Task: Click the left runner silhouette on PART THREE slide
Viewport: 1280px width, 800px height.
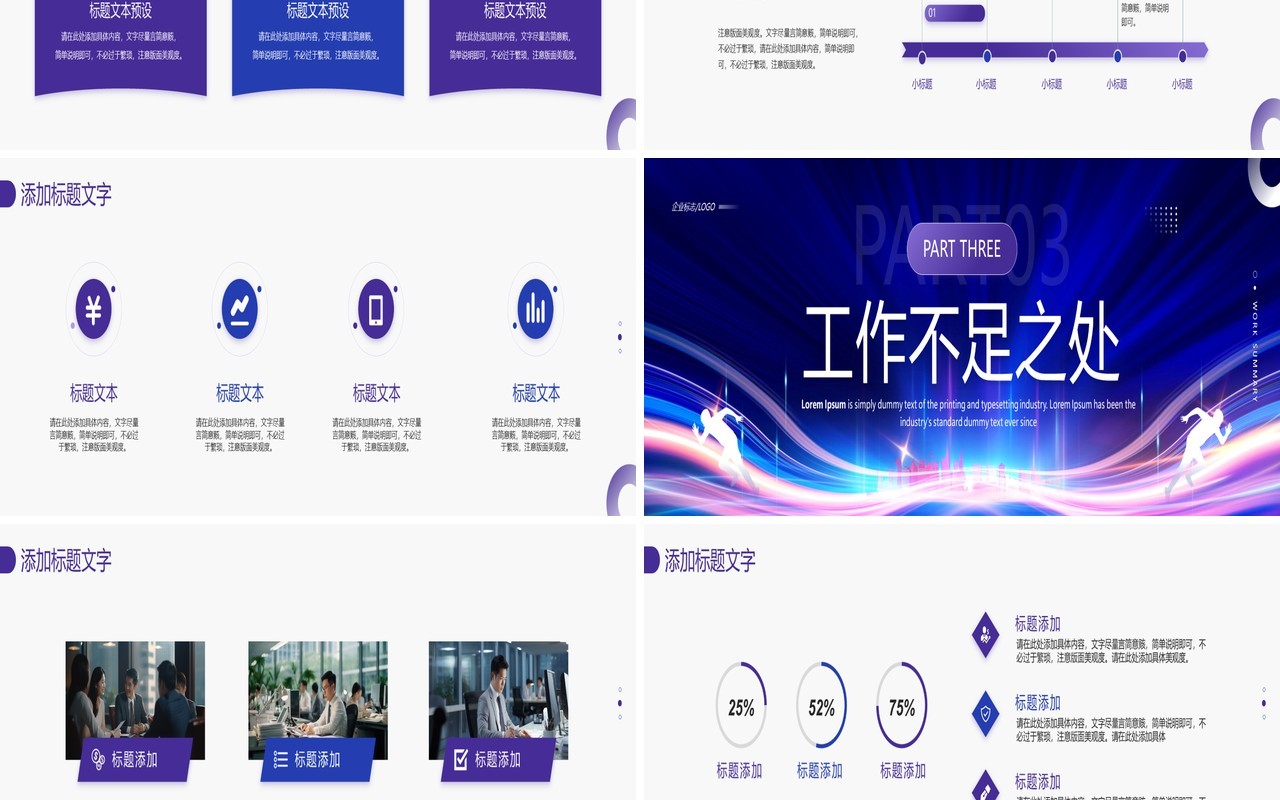Action: click(x=726, y=448)
